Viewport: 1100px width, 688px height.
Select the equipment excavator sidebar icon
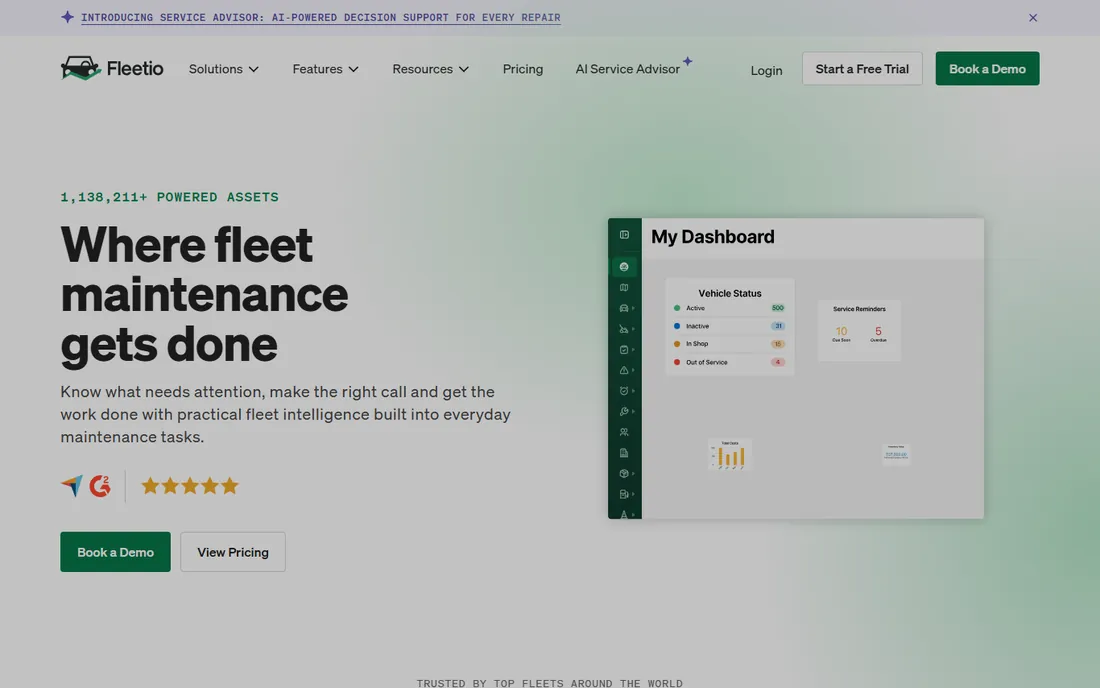point(624,329)
